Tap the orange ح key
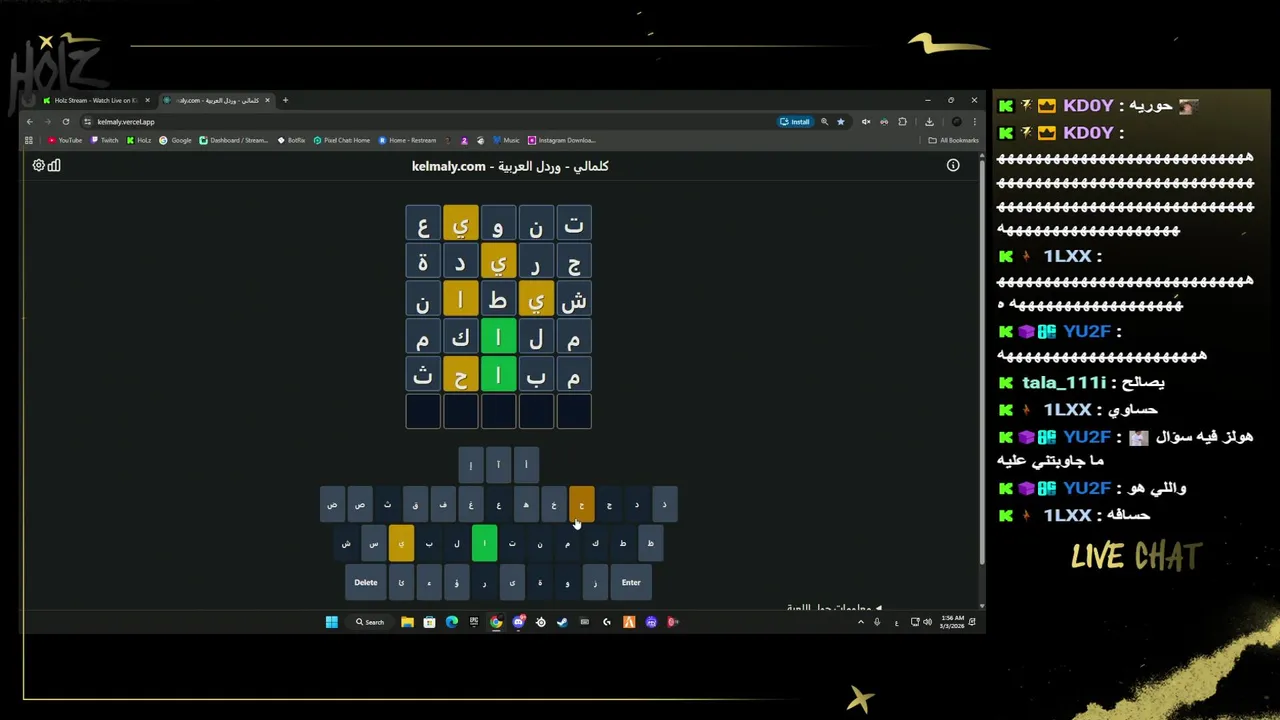Viewport: 1280px width, 720px height. [x=582, y=504]
